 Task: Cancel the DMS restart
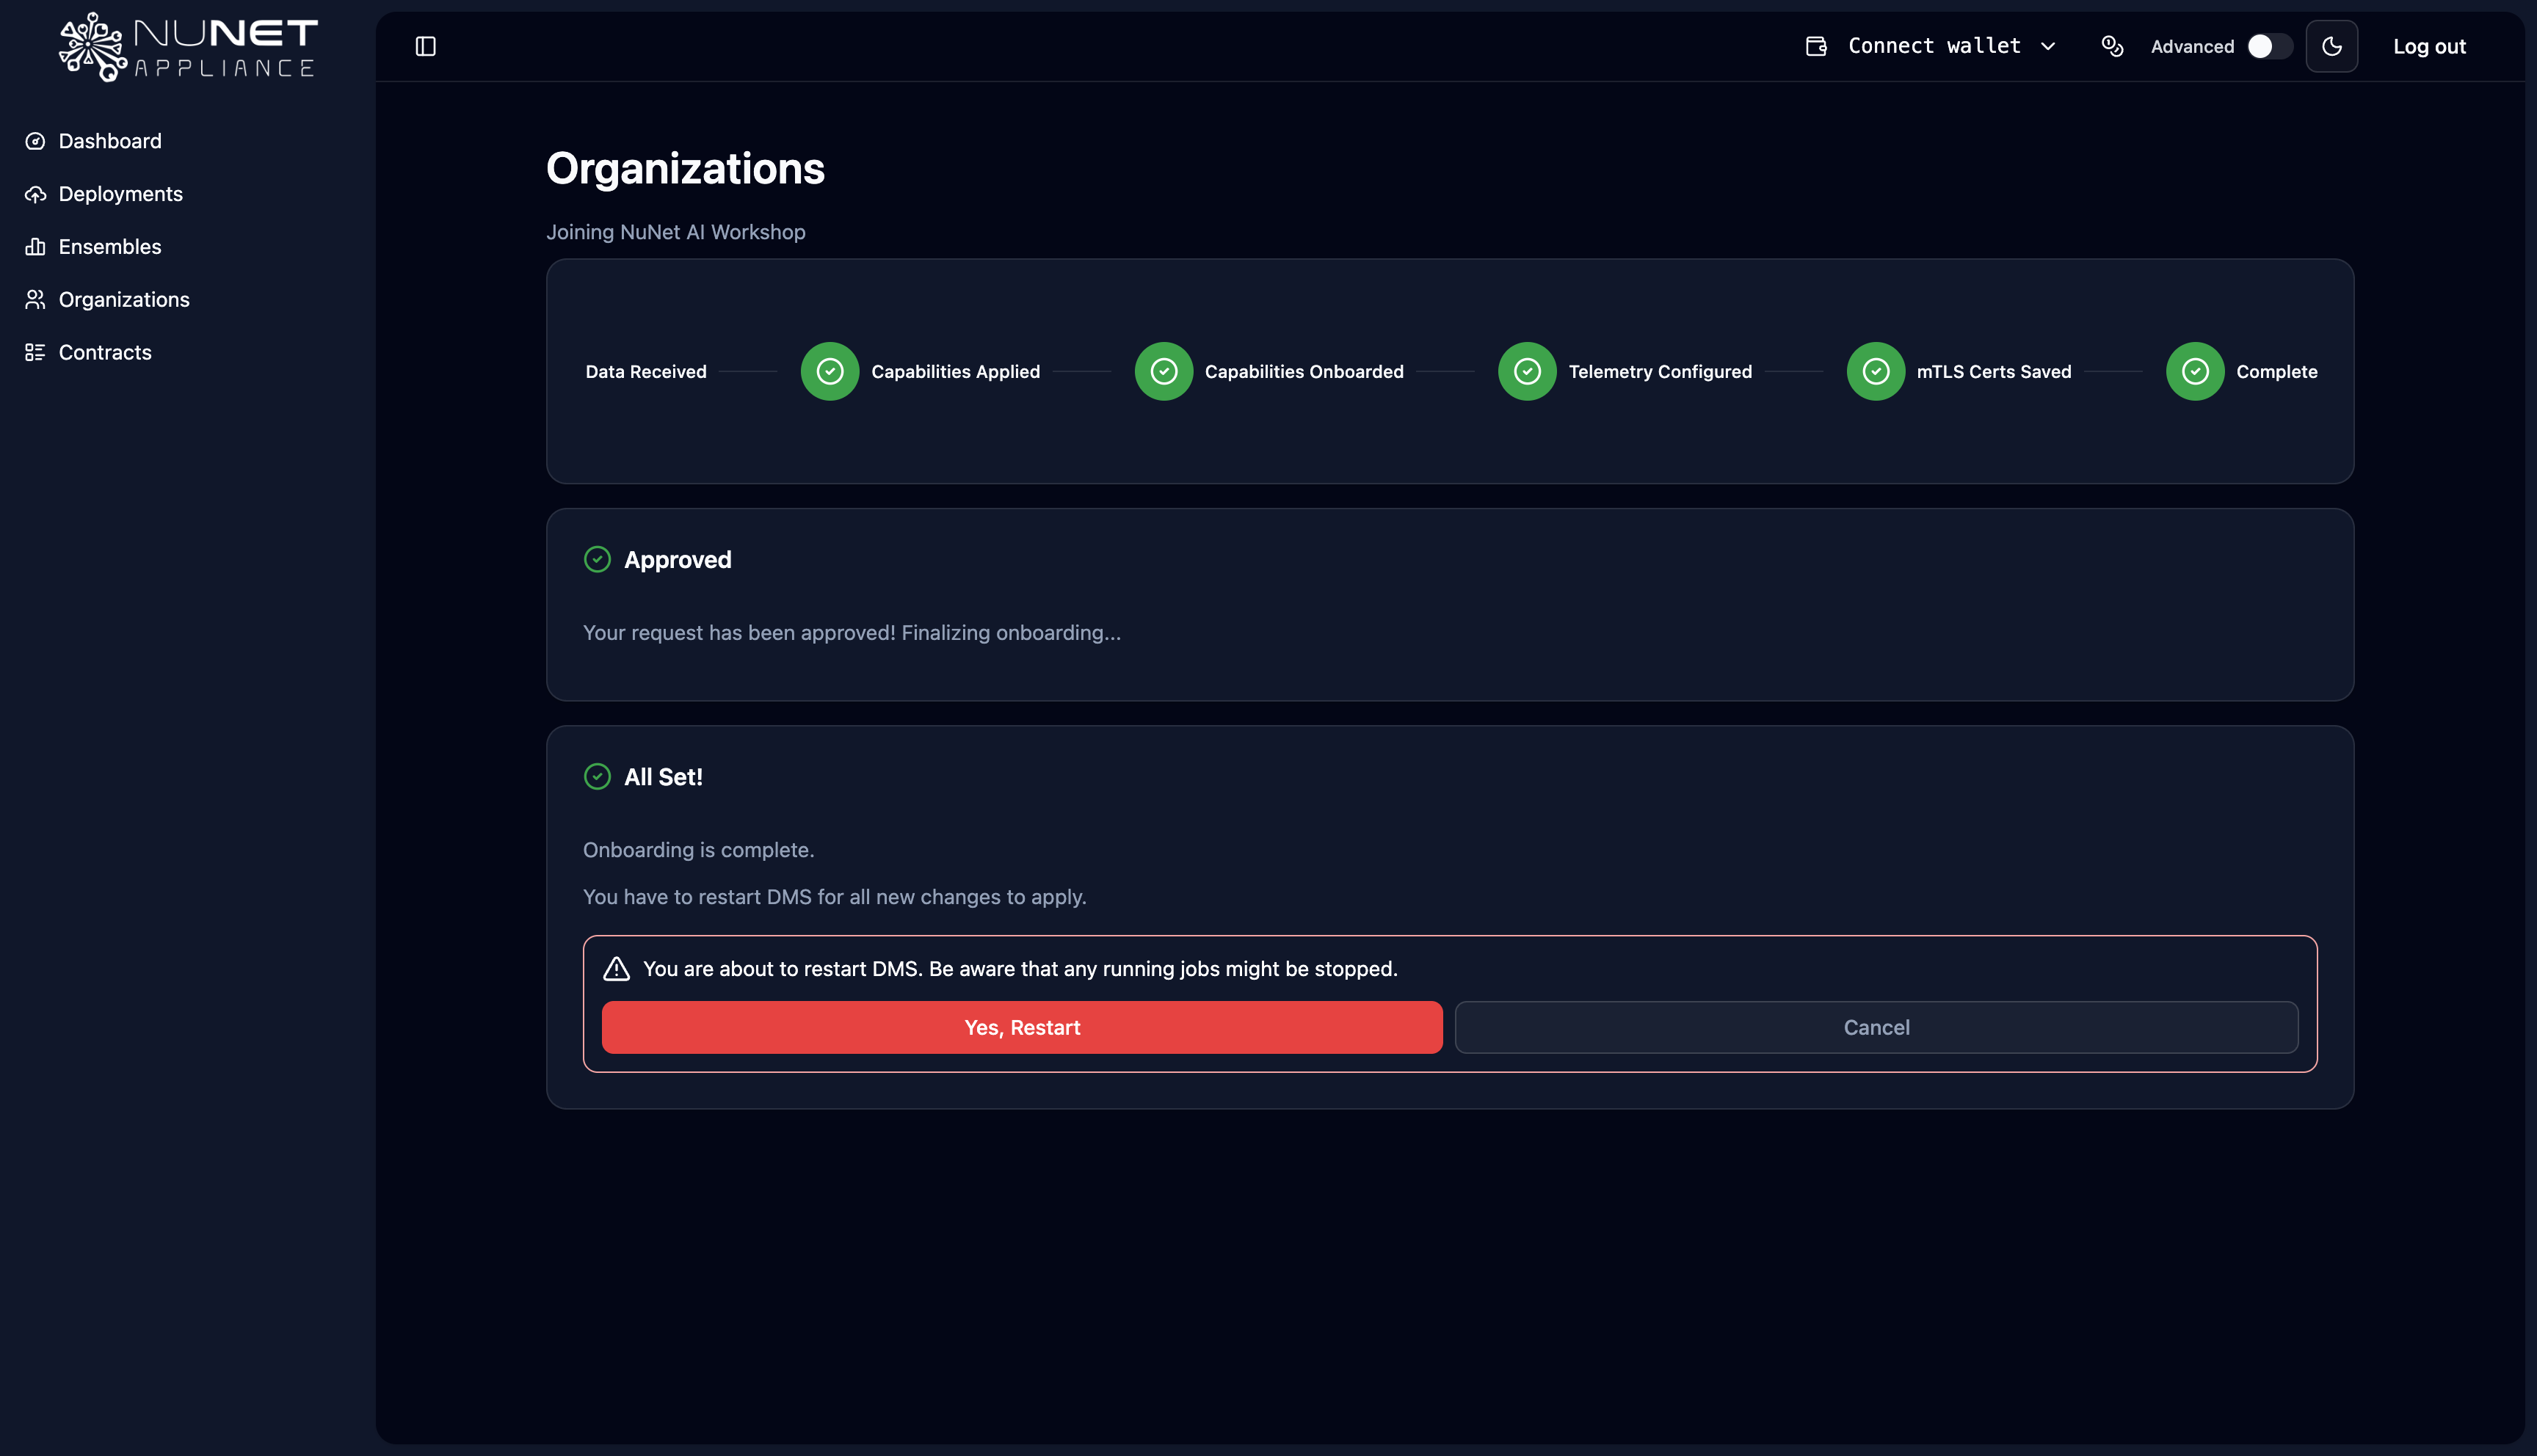point(1876,1027)
